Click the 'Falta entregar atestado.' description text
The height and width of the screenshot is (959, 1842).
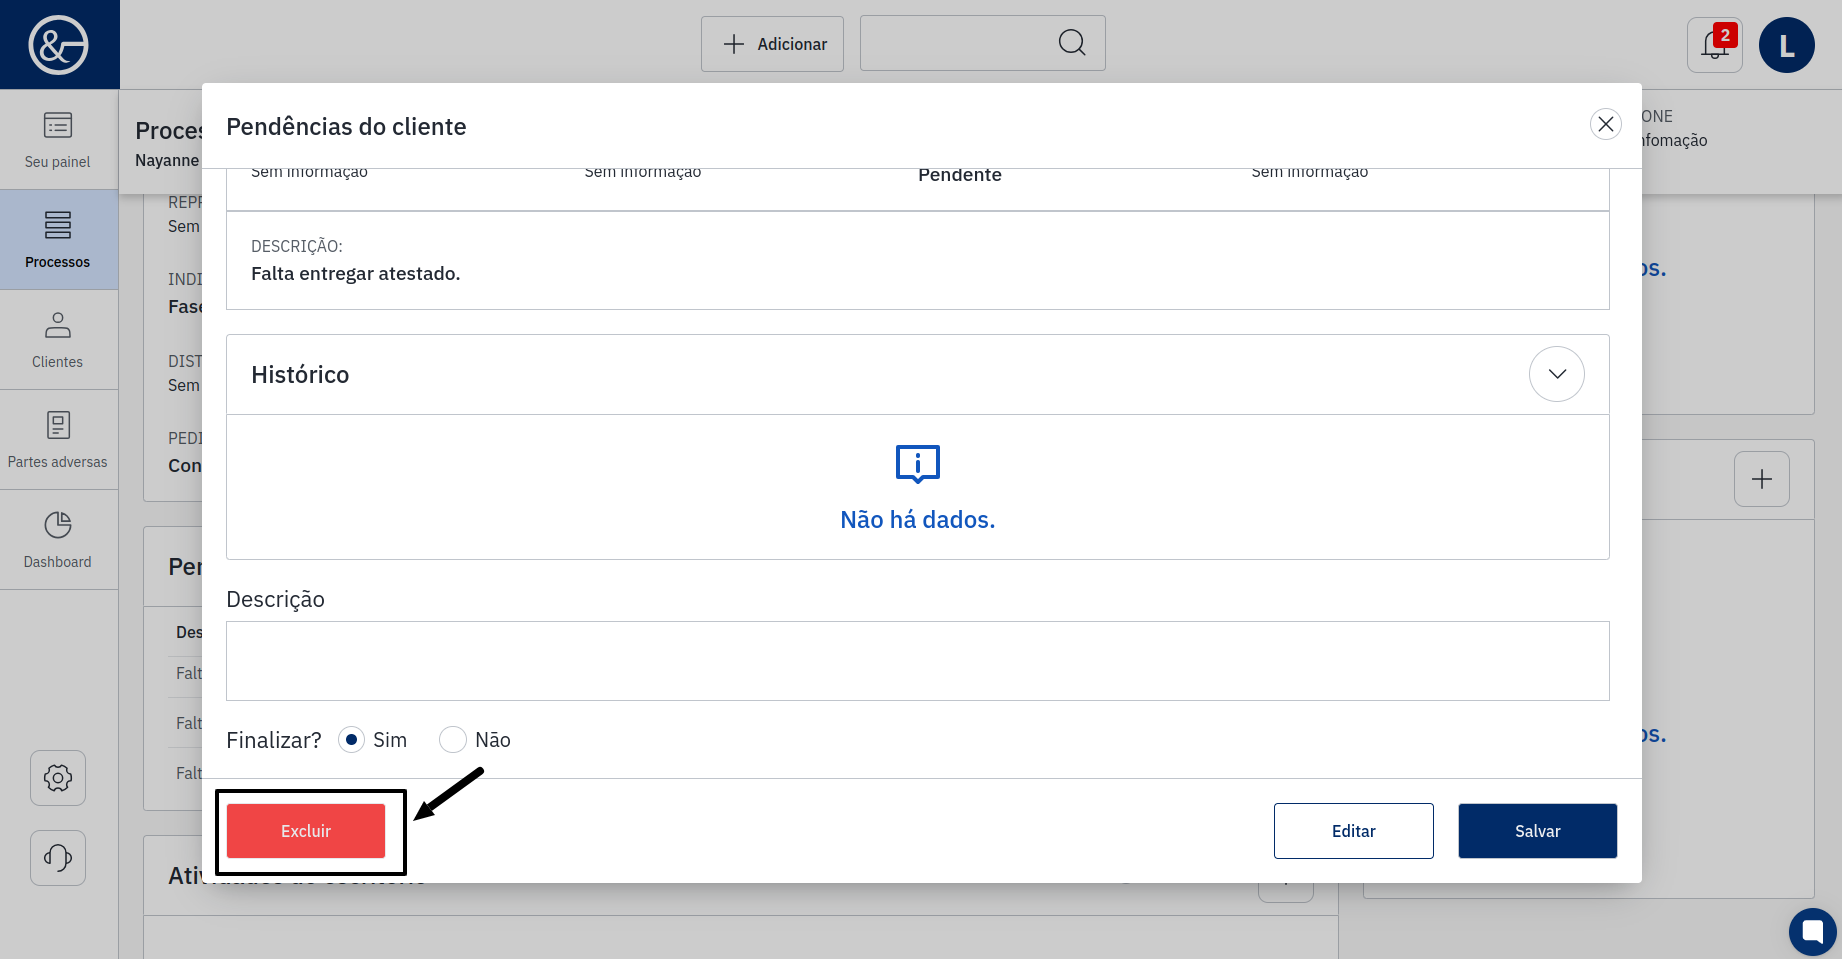[356, 274]
